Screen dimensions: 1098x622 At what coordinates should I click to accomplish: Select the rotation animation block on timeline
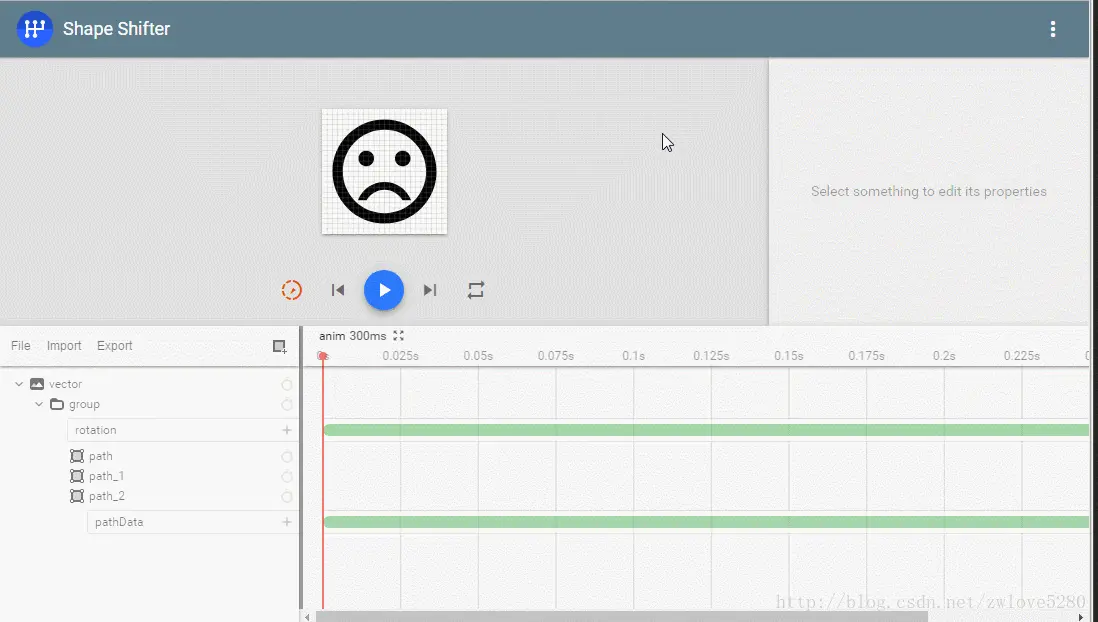click(706, 430)
